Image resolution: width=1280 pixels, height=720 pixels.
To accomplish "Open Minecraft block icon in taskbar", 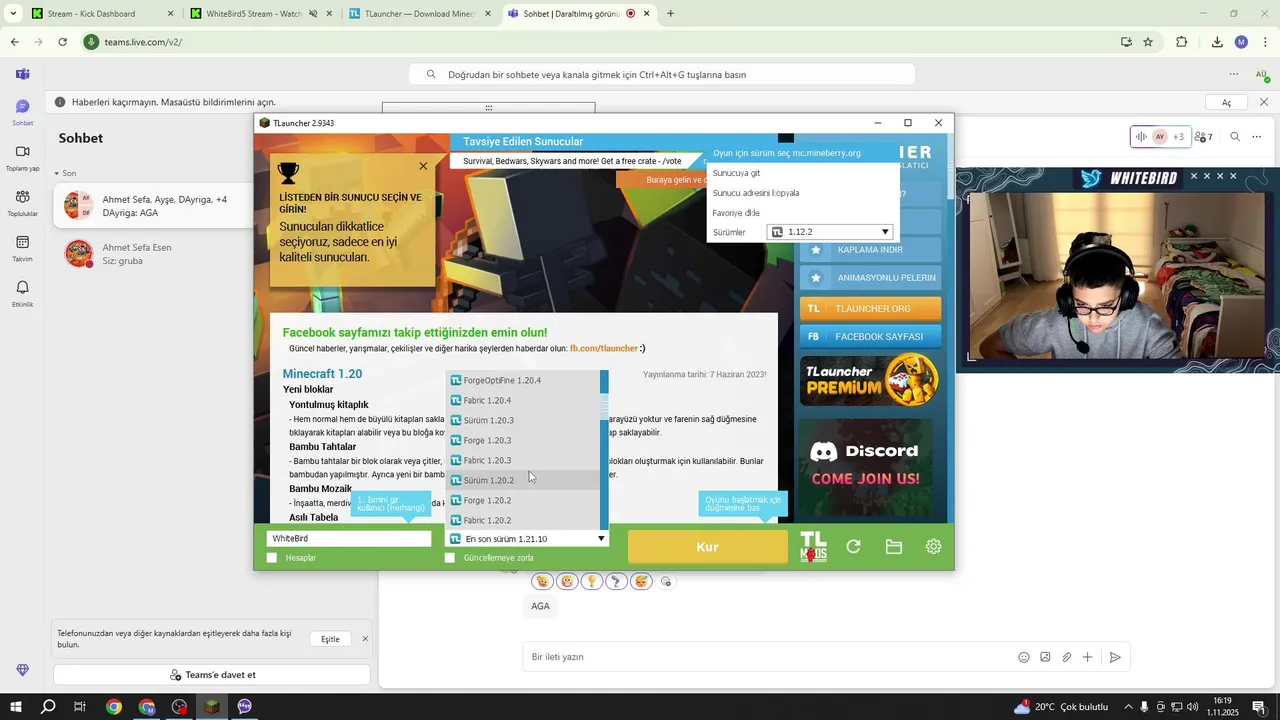I will (x=212, y=707).
